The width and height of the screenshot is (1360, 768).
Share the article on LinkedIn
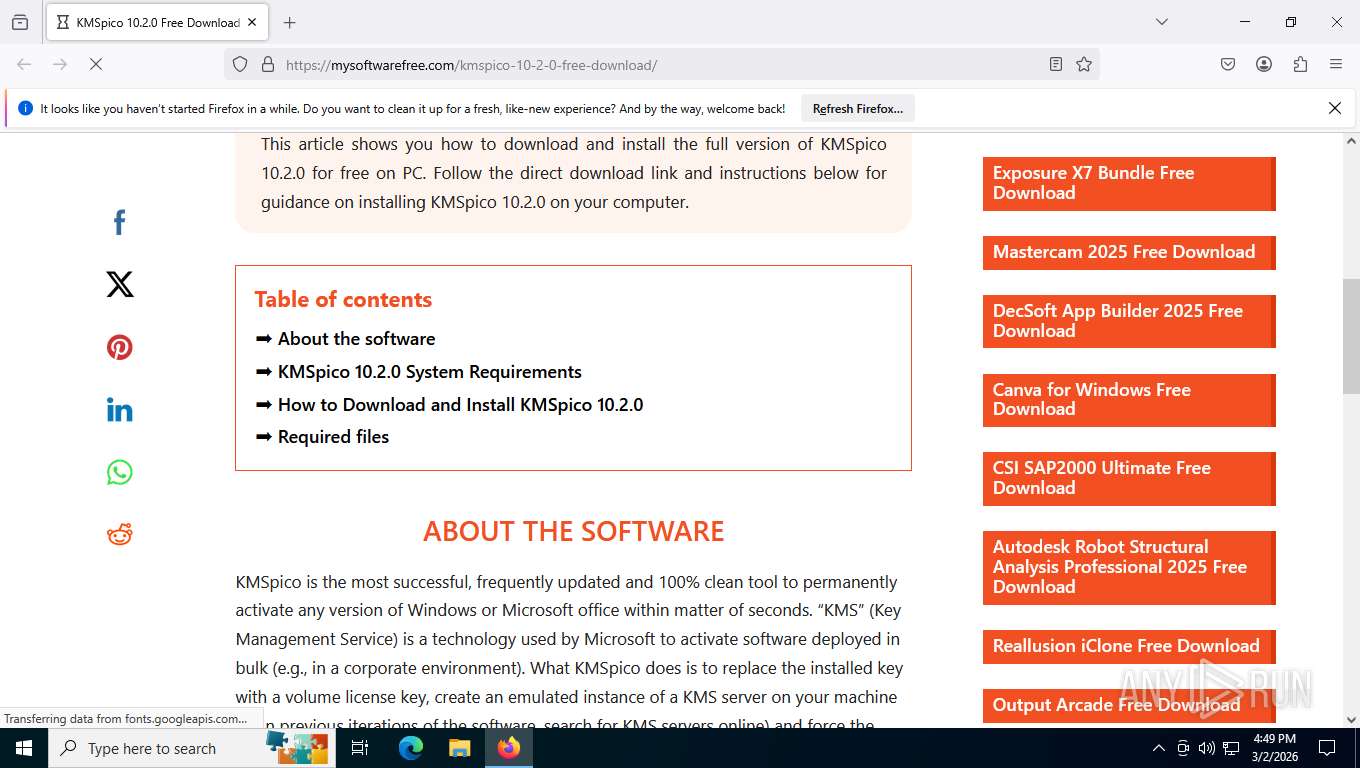(119, 410)
